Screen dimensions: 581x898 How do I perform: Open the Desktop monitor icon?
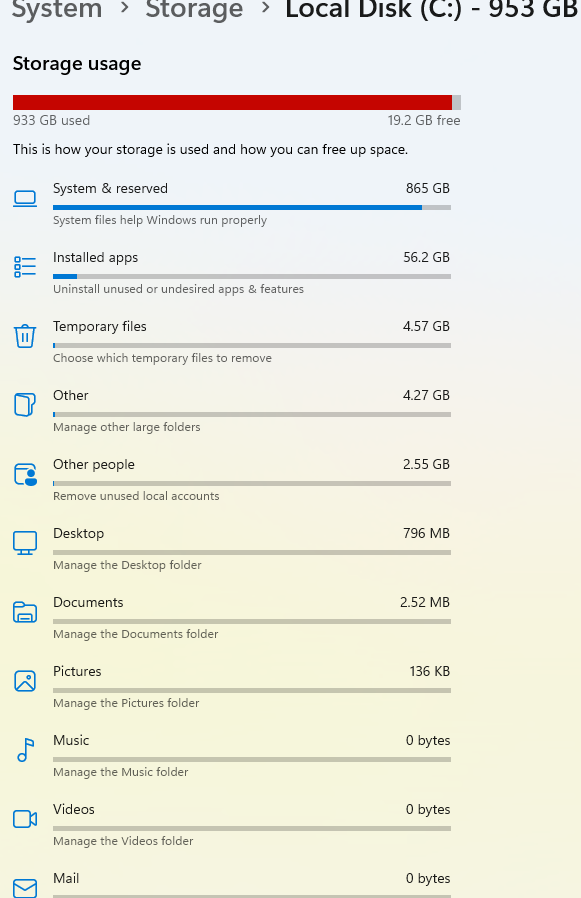[25, 543]
